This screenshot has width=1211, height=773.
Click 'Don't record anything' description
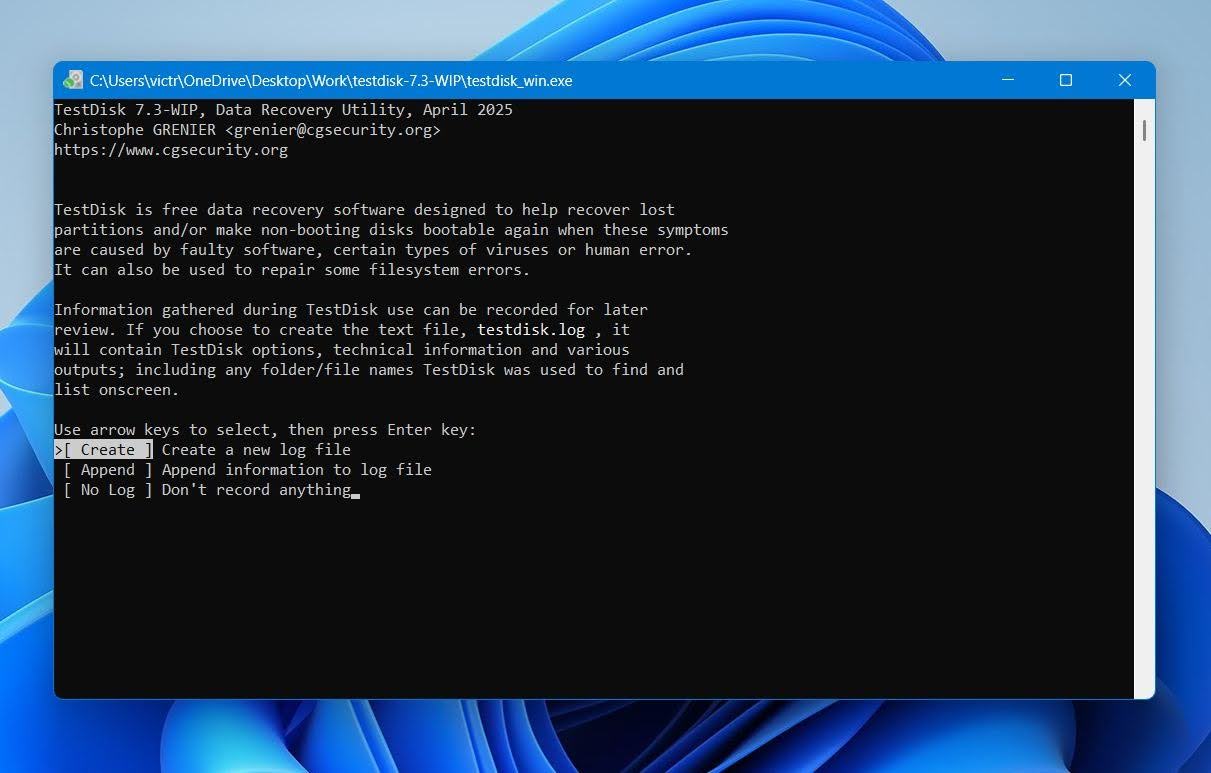pyautogui.click(x=256, y=490)
